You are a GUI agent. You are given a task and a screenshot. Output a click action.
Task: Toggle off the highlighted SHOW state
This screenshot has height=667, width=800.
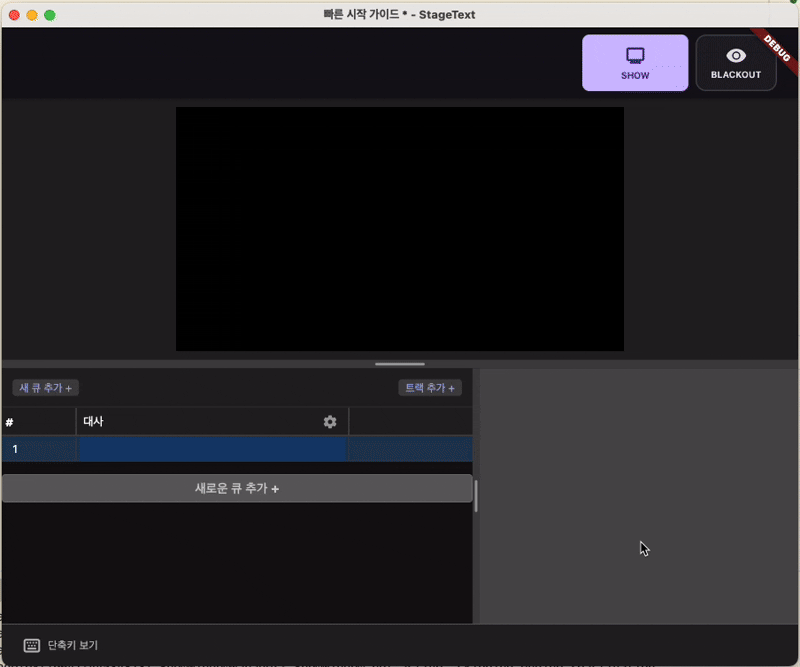[635, 62]
